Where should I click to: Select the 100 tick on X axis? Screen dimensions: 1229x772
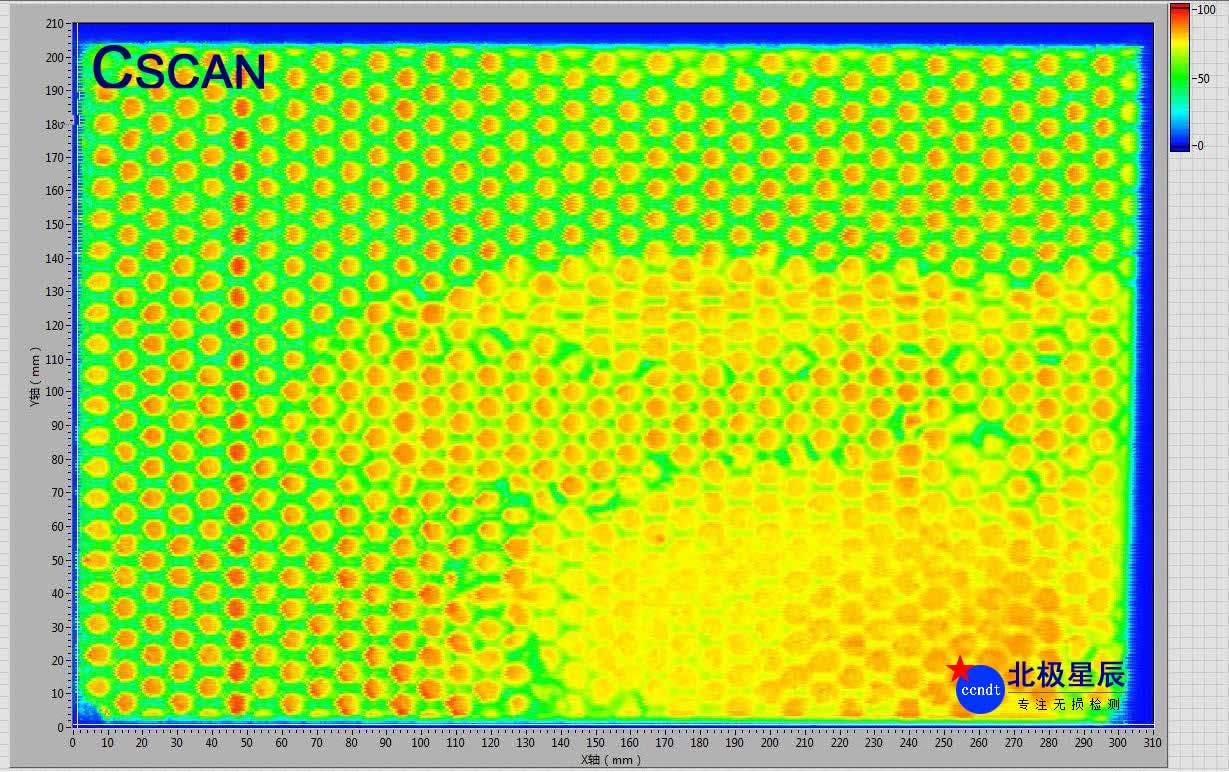tap(421, 743)
